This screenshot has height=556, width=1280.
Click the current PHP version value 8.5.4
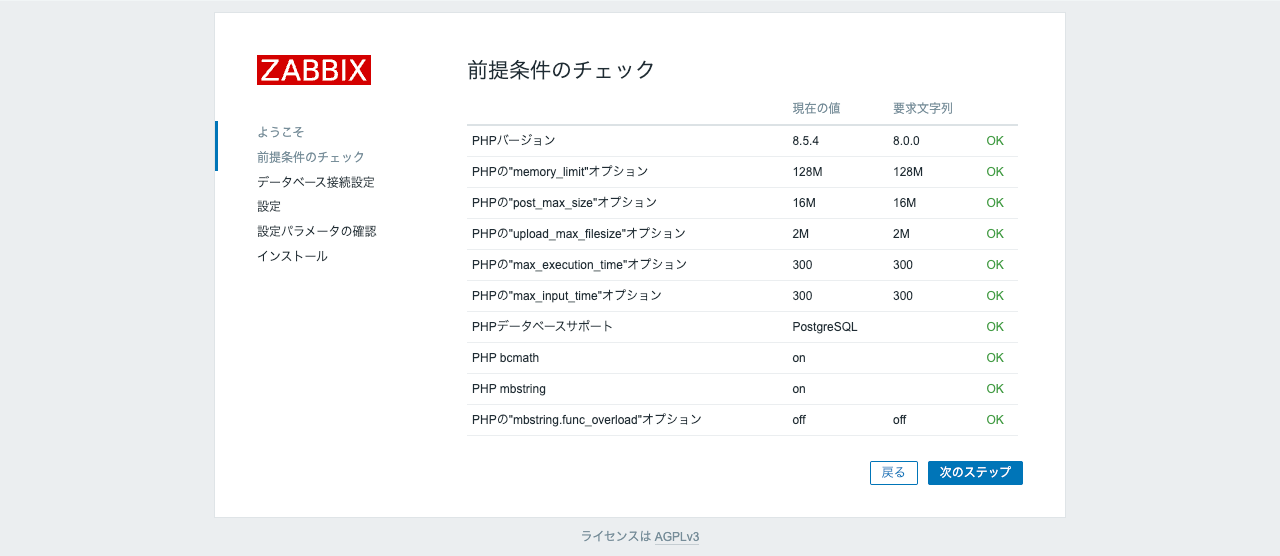click(806, 141)
